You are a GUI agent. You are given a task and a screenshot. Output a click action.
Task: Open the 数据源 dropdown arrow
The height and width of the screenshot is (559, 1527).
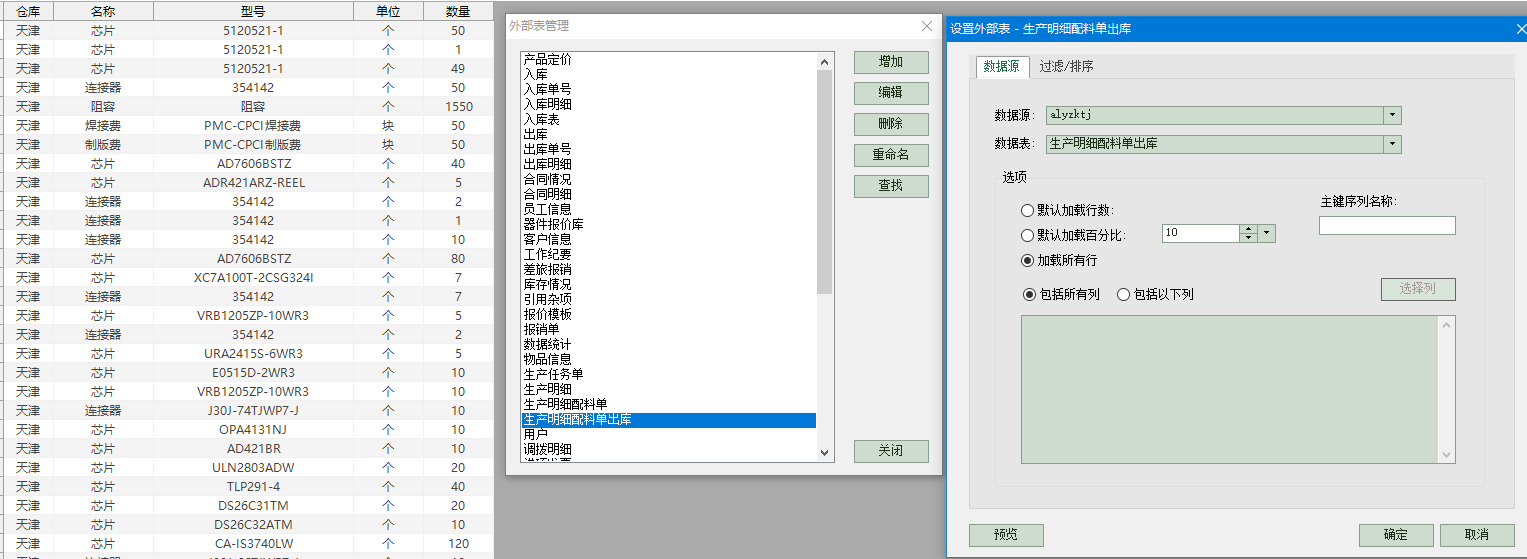click(x=1393, y=115)
